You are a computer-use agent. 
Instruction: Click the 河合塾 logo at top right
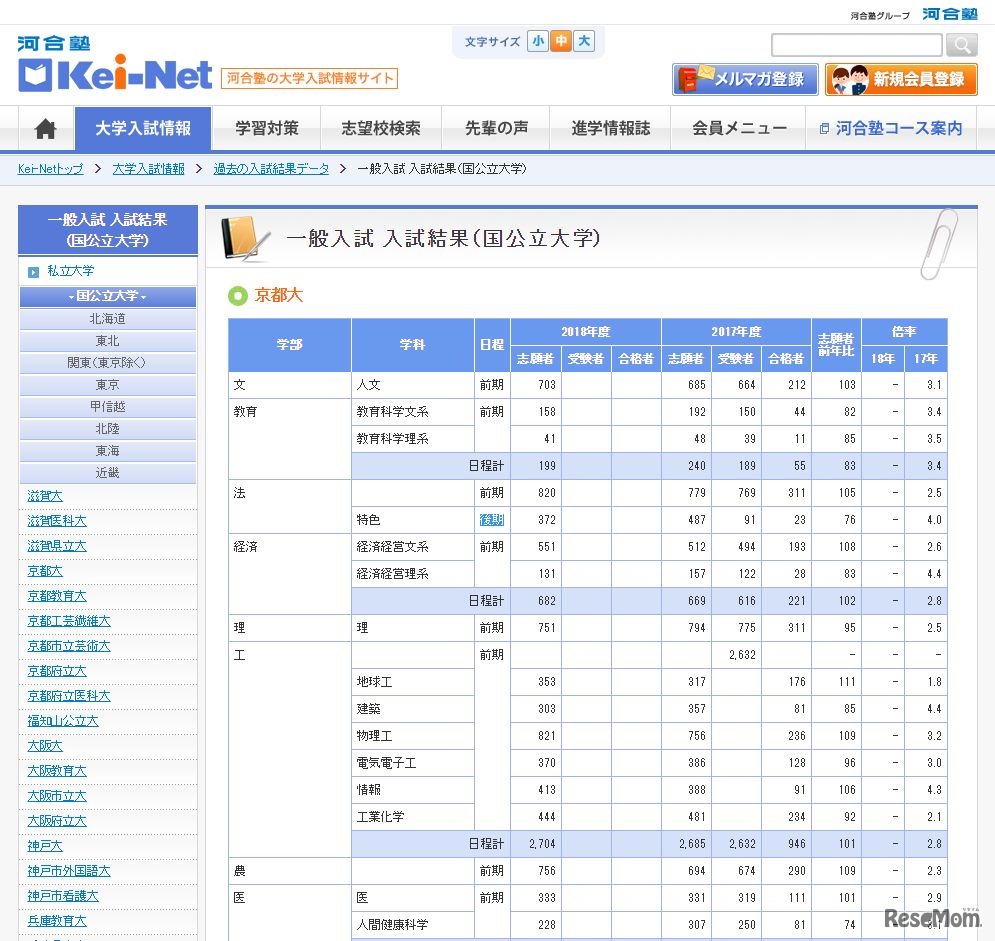pos(950,14)
